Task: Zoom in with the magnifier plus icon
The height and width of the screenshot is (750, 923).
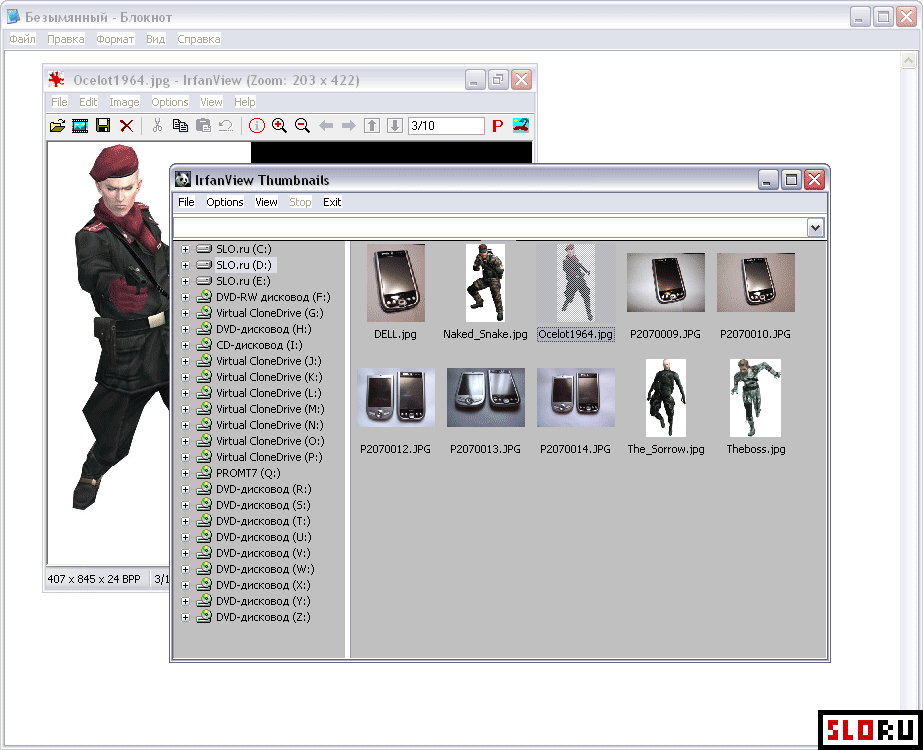Action: [x=279, y=126]
